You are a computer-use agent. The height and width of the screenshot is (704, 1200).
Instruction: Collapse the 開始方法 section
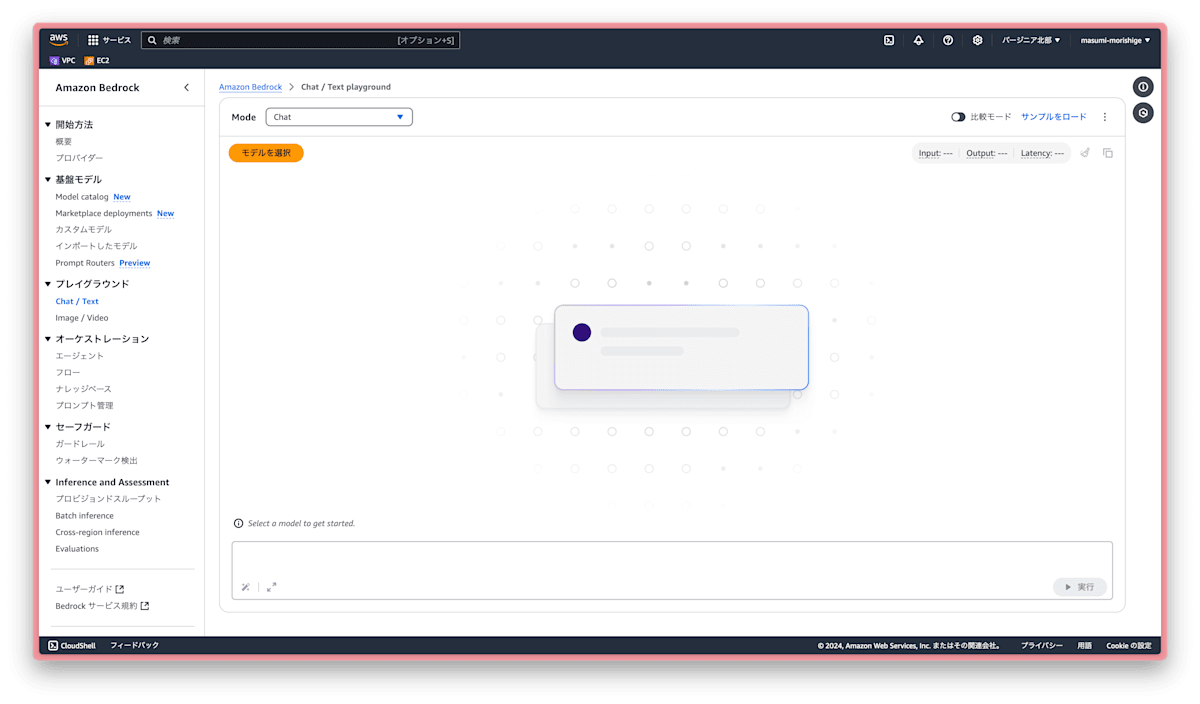pyautogui.click(x=48, y=125)
